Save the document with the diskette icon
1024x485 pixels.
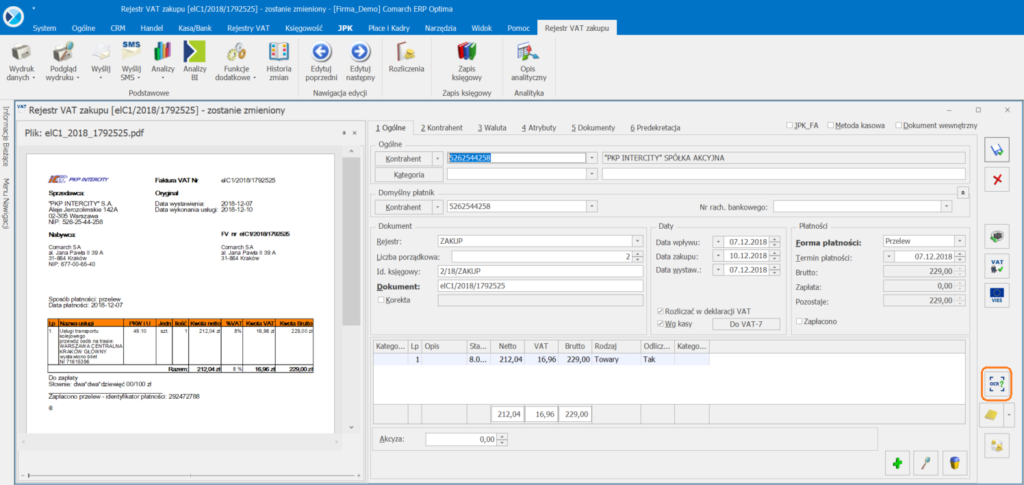click(x=997, y=150)
